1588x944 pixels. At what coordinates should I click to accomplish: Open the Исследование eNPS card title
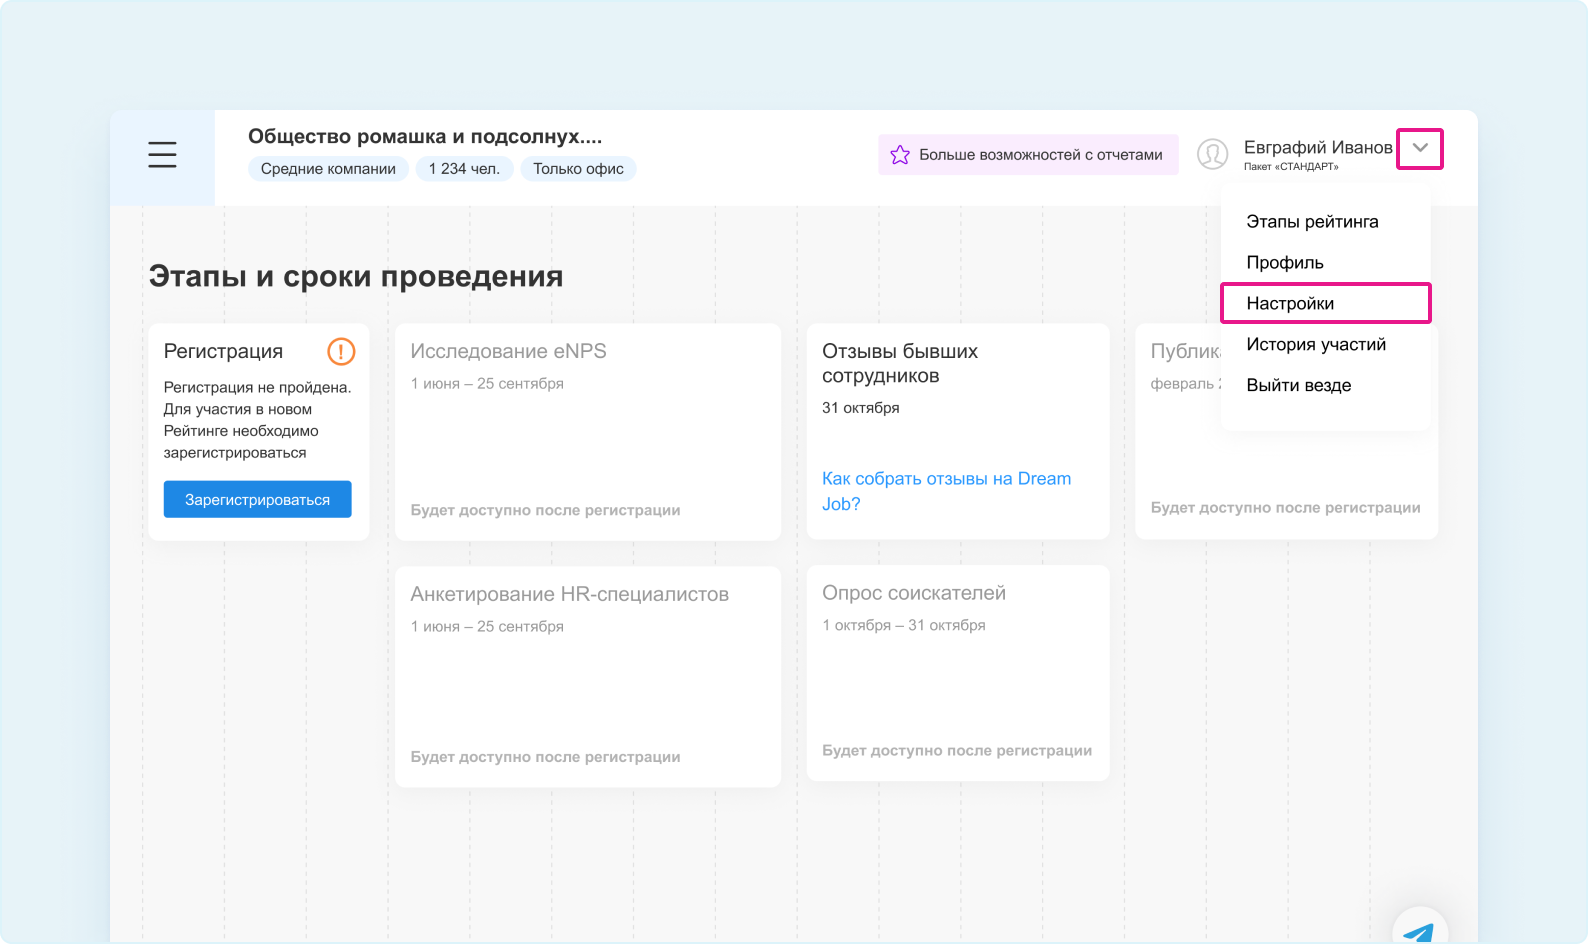tap(508, 351)
